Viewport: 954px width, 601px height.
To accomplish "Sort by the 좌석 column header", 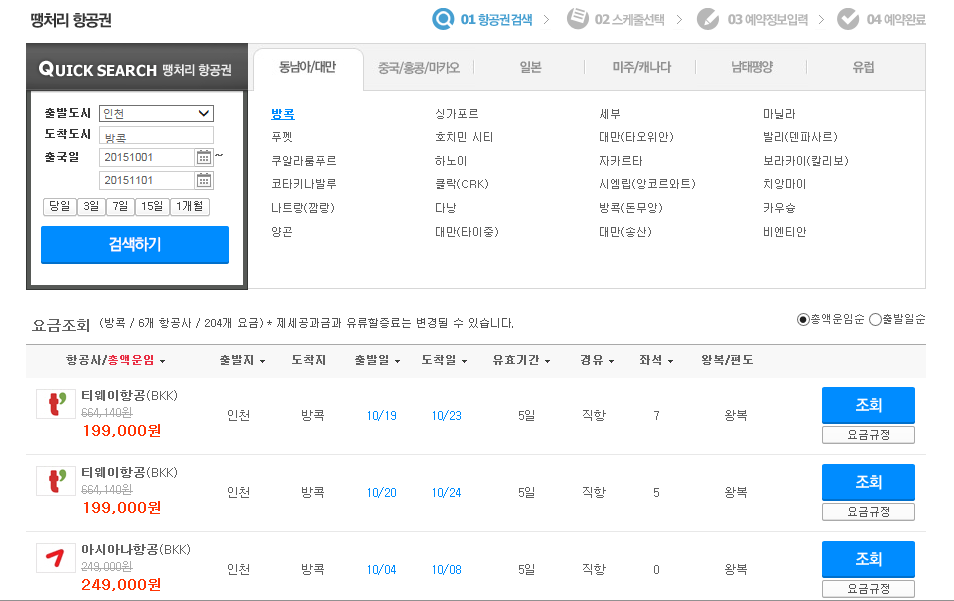I will pos(657,360).
